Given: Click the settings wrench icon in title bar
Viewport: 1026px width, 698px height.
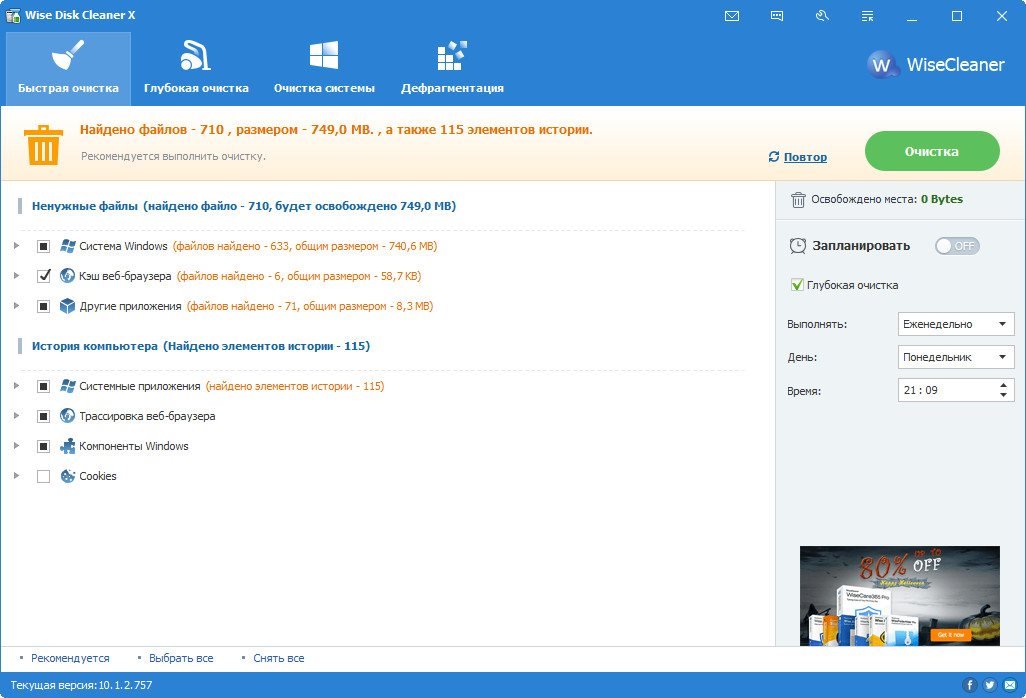Looking at the screenshot, I should click(822, 16).
